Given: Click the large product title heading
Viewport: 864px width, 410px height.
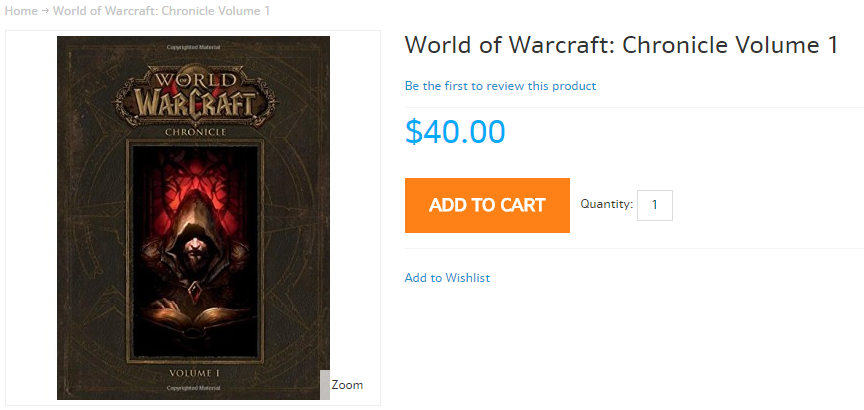Looking at the screenshot, I should pos(620,46).
